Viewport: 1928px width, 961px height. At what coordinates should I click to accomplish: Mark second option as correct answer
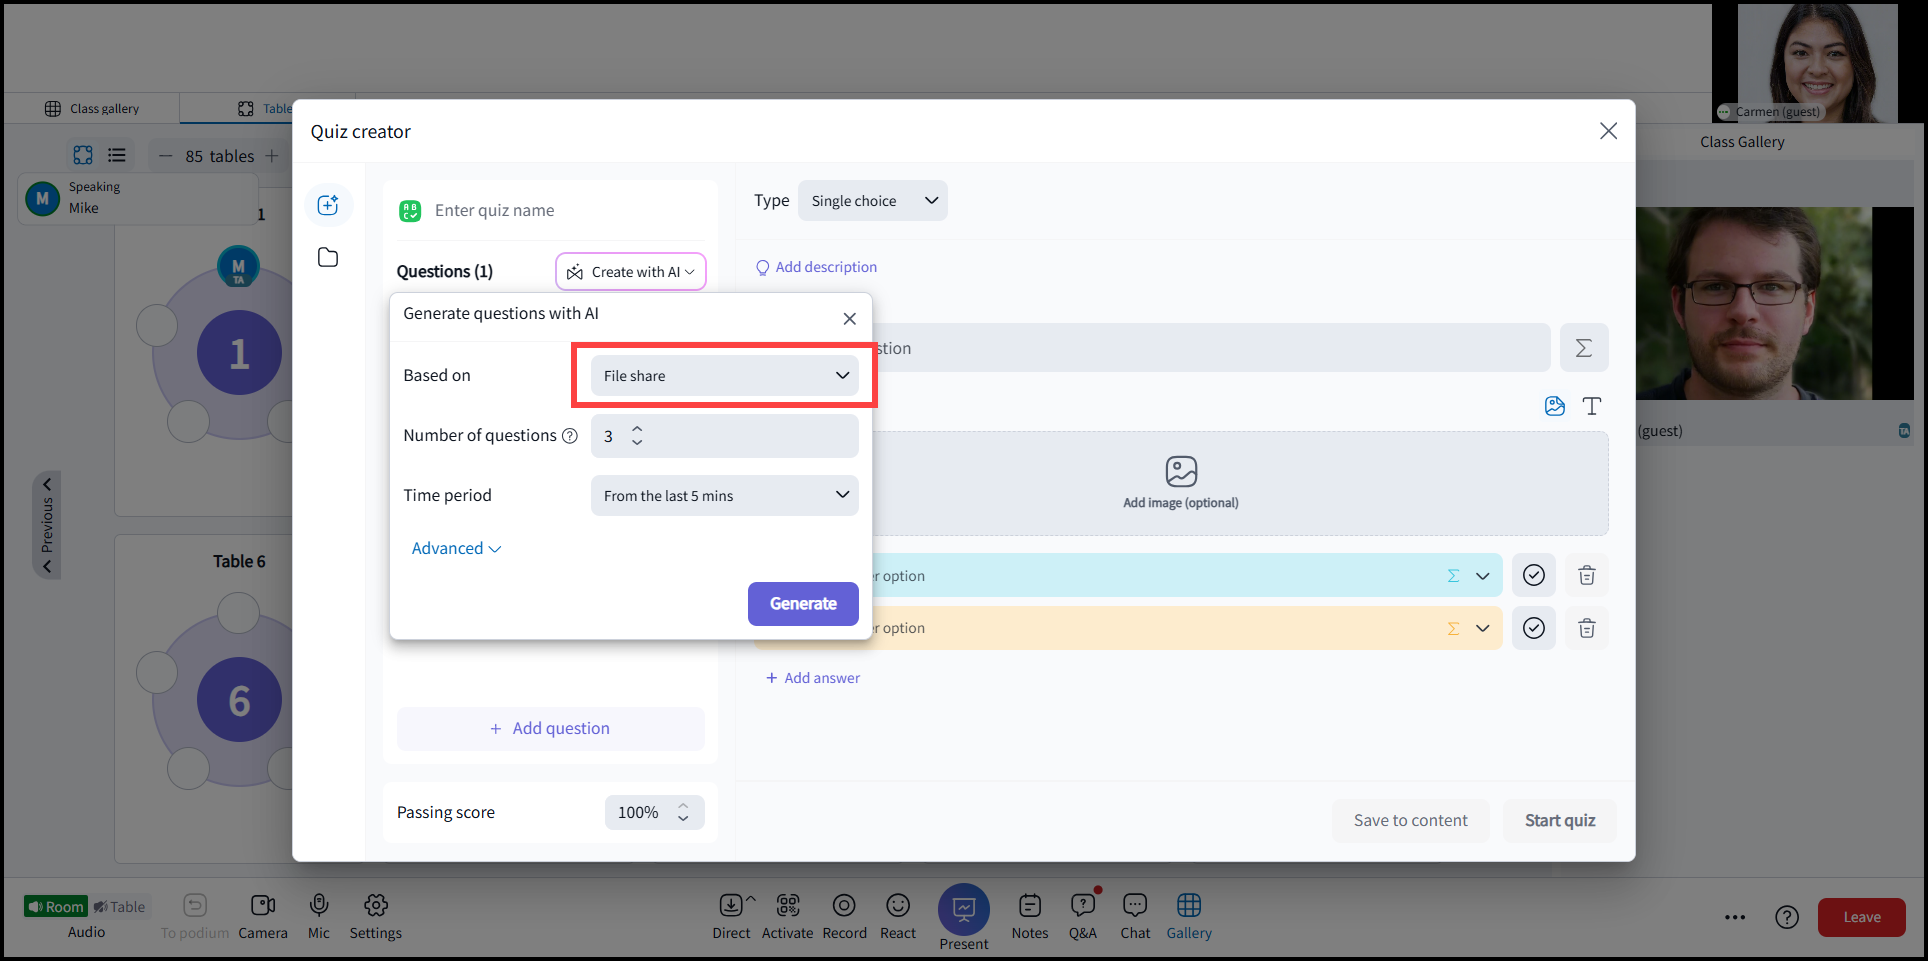coord(1534,628)
